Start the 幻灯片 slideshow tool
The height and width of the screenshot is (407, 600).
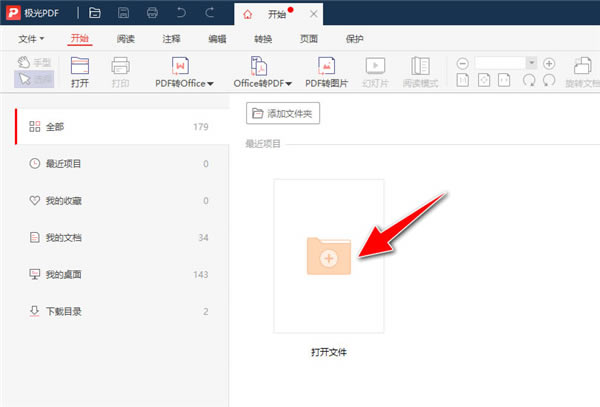(375, 72)
